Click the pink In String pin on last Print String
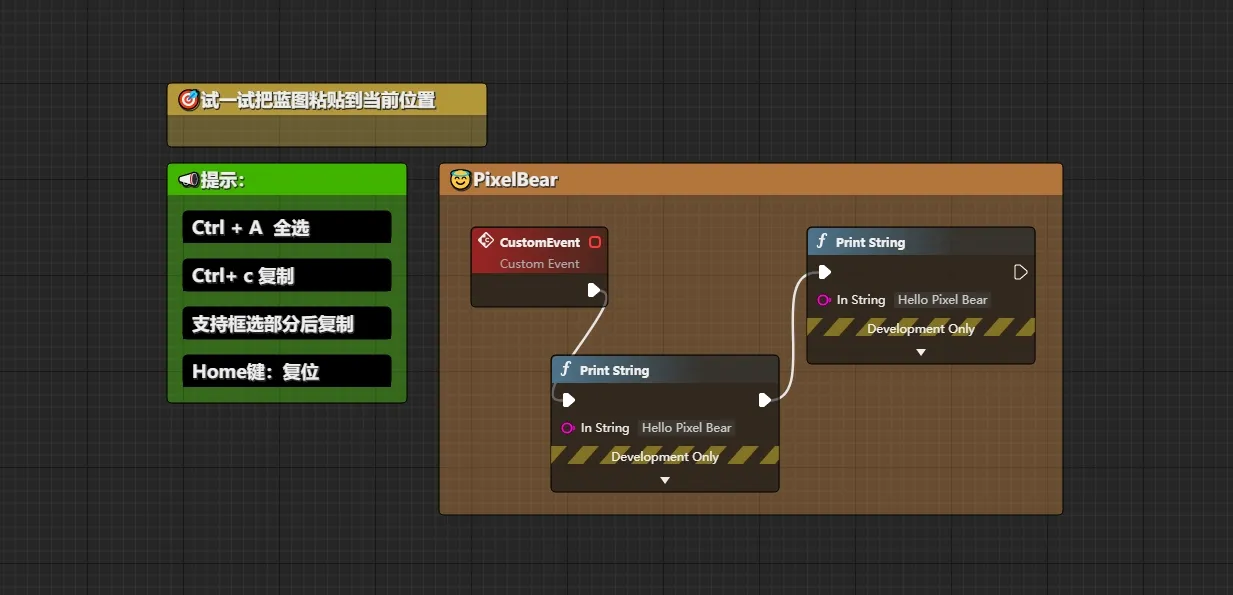The height and width of the screenshot is (595, 1233). (824, 300)
